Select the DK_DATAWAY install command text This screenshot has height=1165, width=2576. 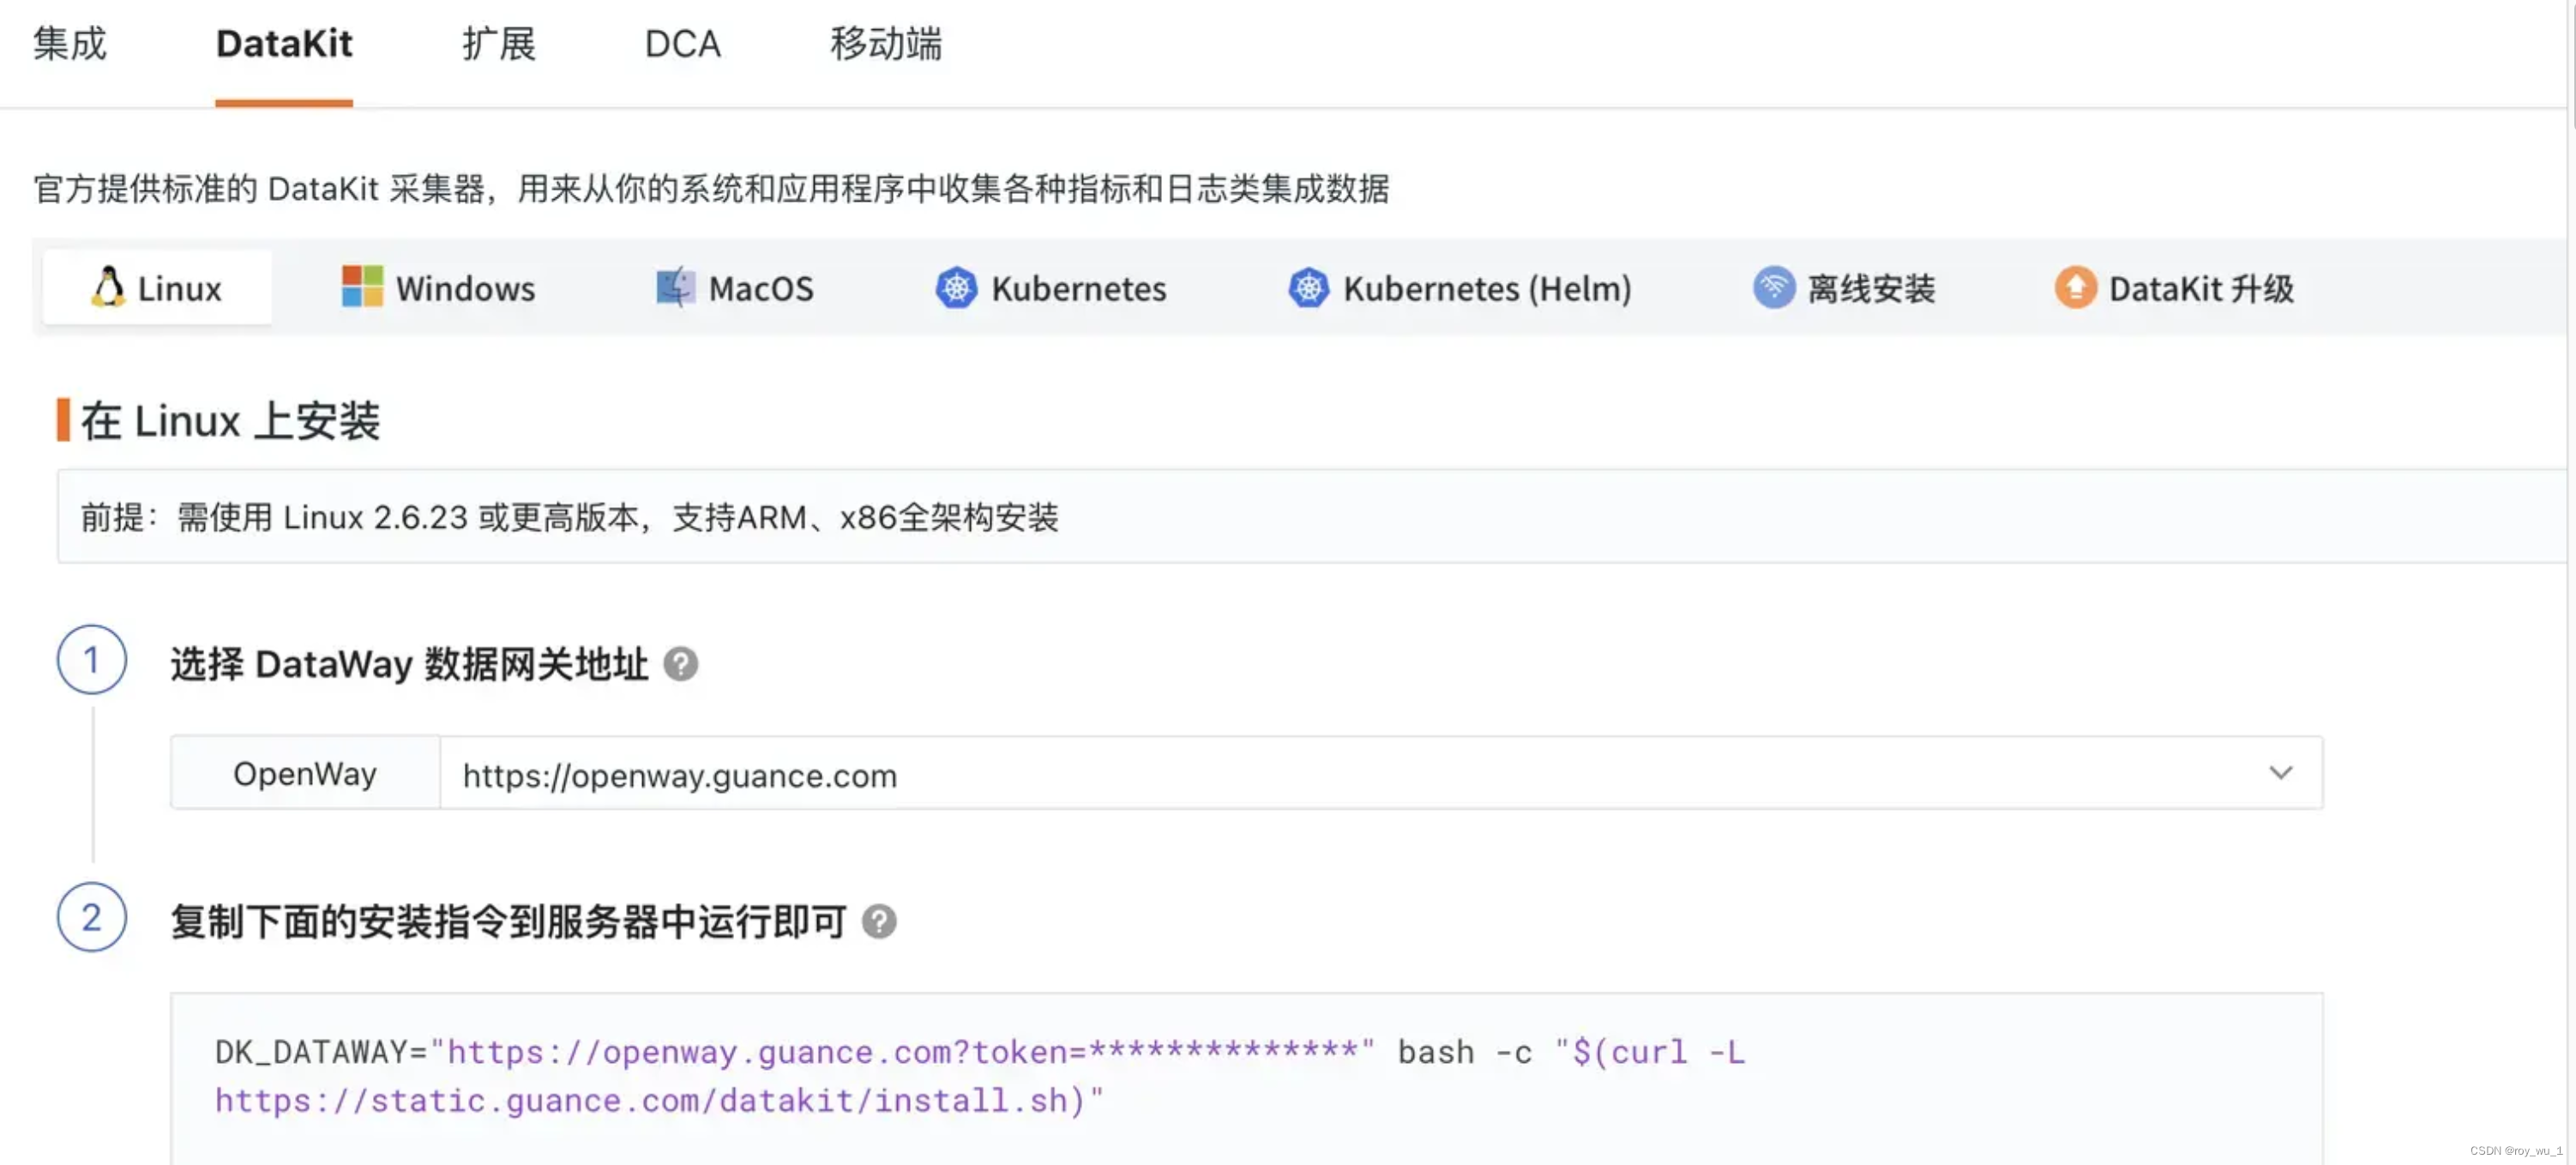point(900,1075)
